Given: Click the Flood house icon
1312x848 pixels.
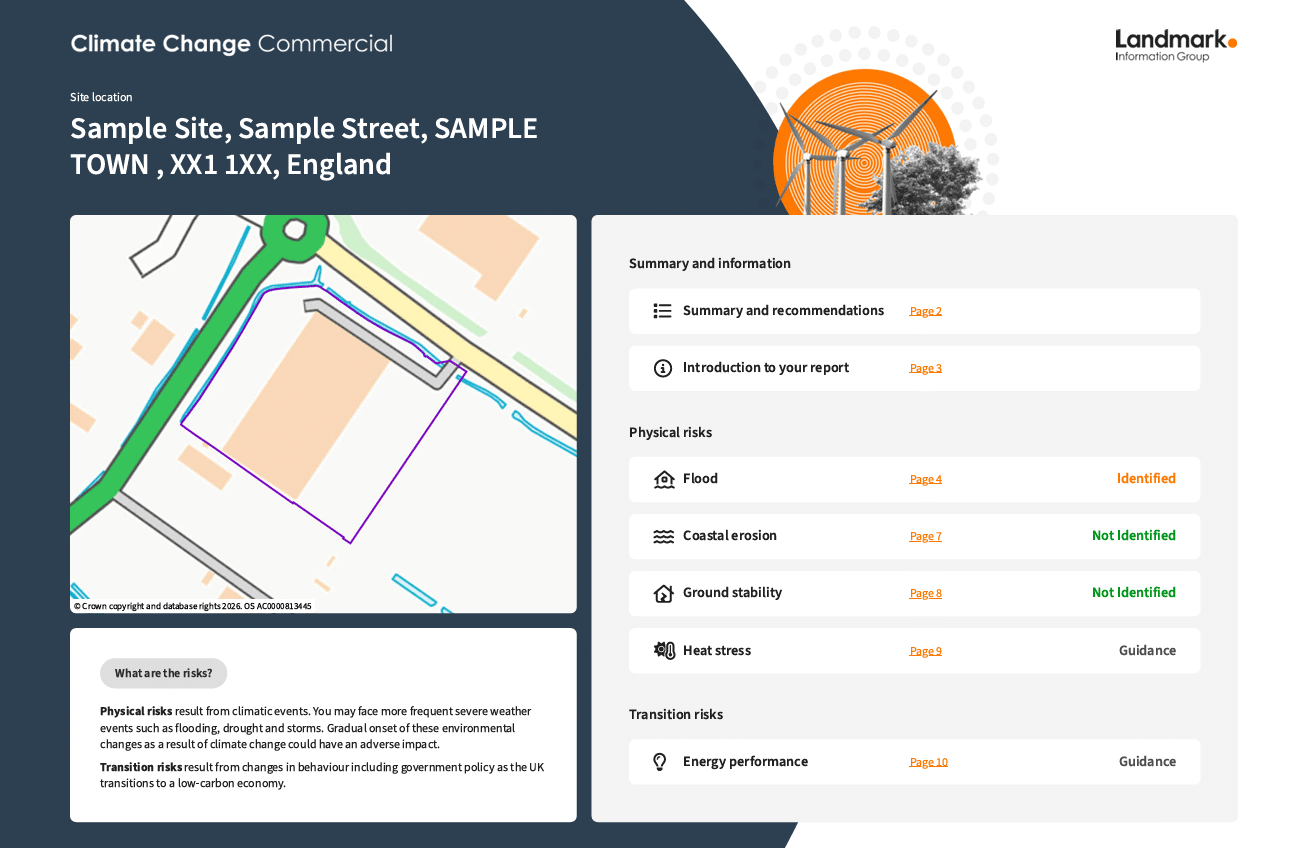Looking at the screenshot, I should 663,479.
